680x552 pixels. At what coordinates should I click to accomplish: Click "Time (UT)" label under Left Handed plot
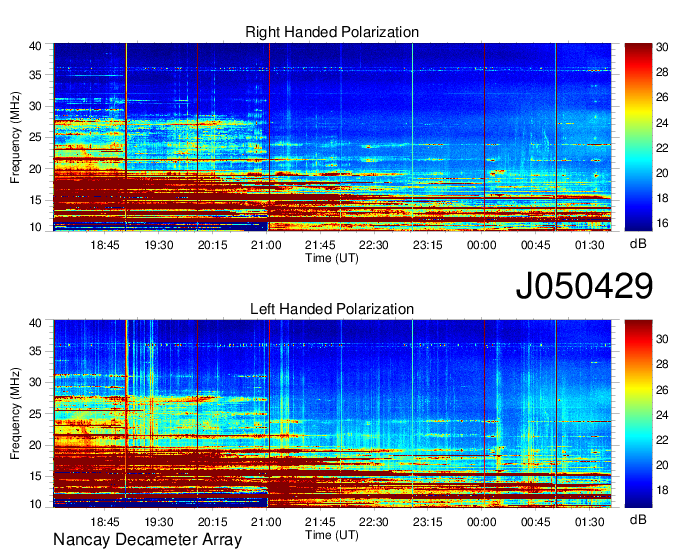click(x=332, y=535)
